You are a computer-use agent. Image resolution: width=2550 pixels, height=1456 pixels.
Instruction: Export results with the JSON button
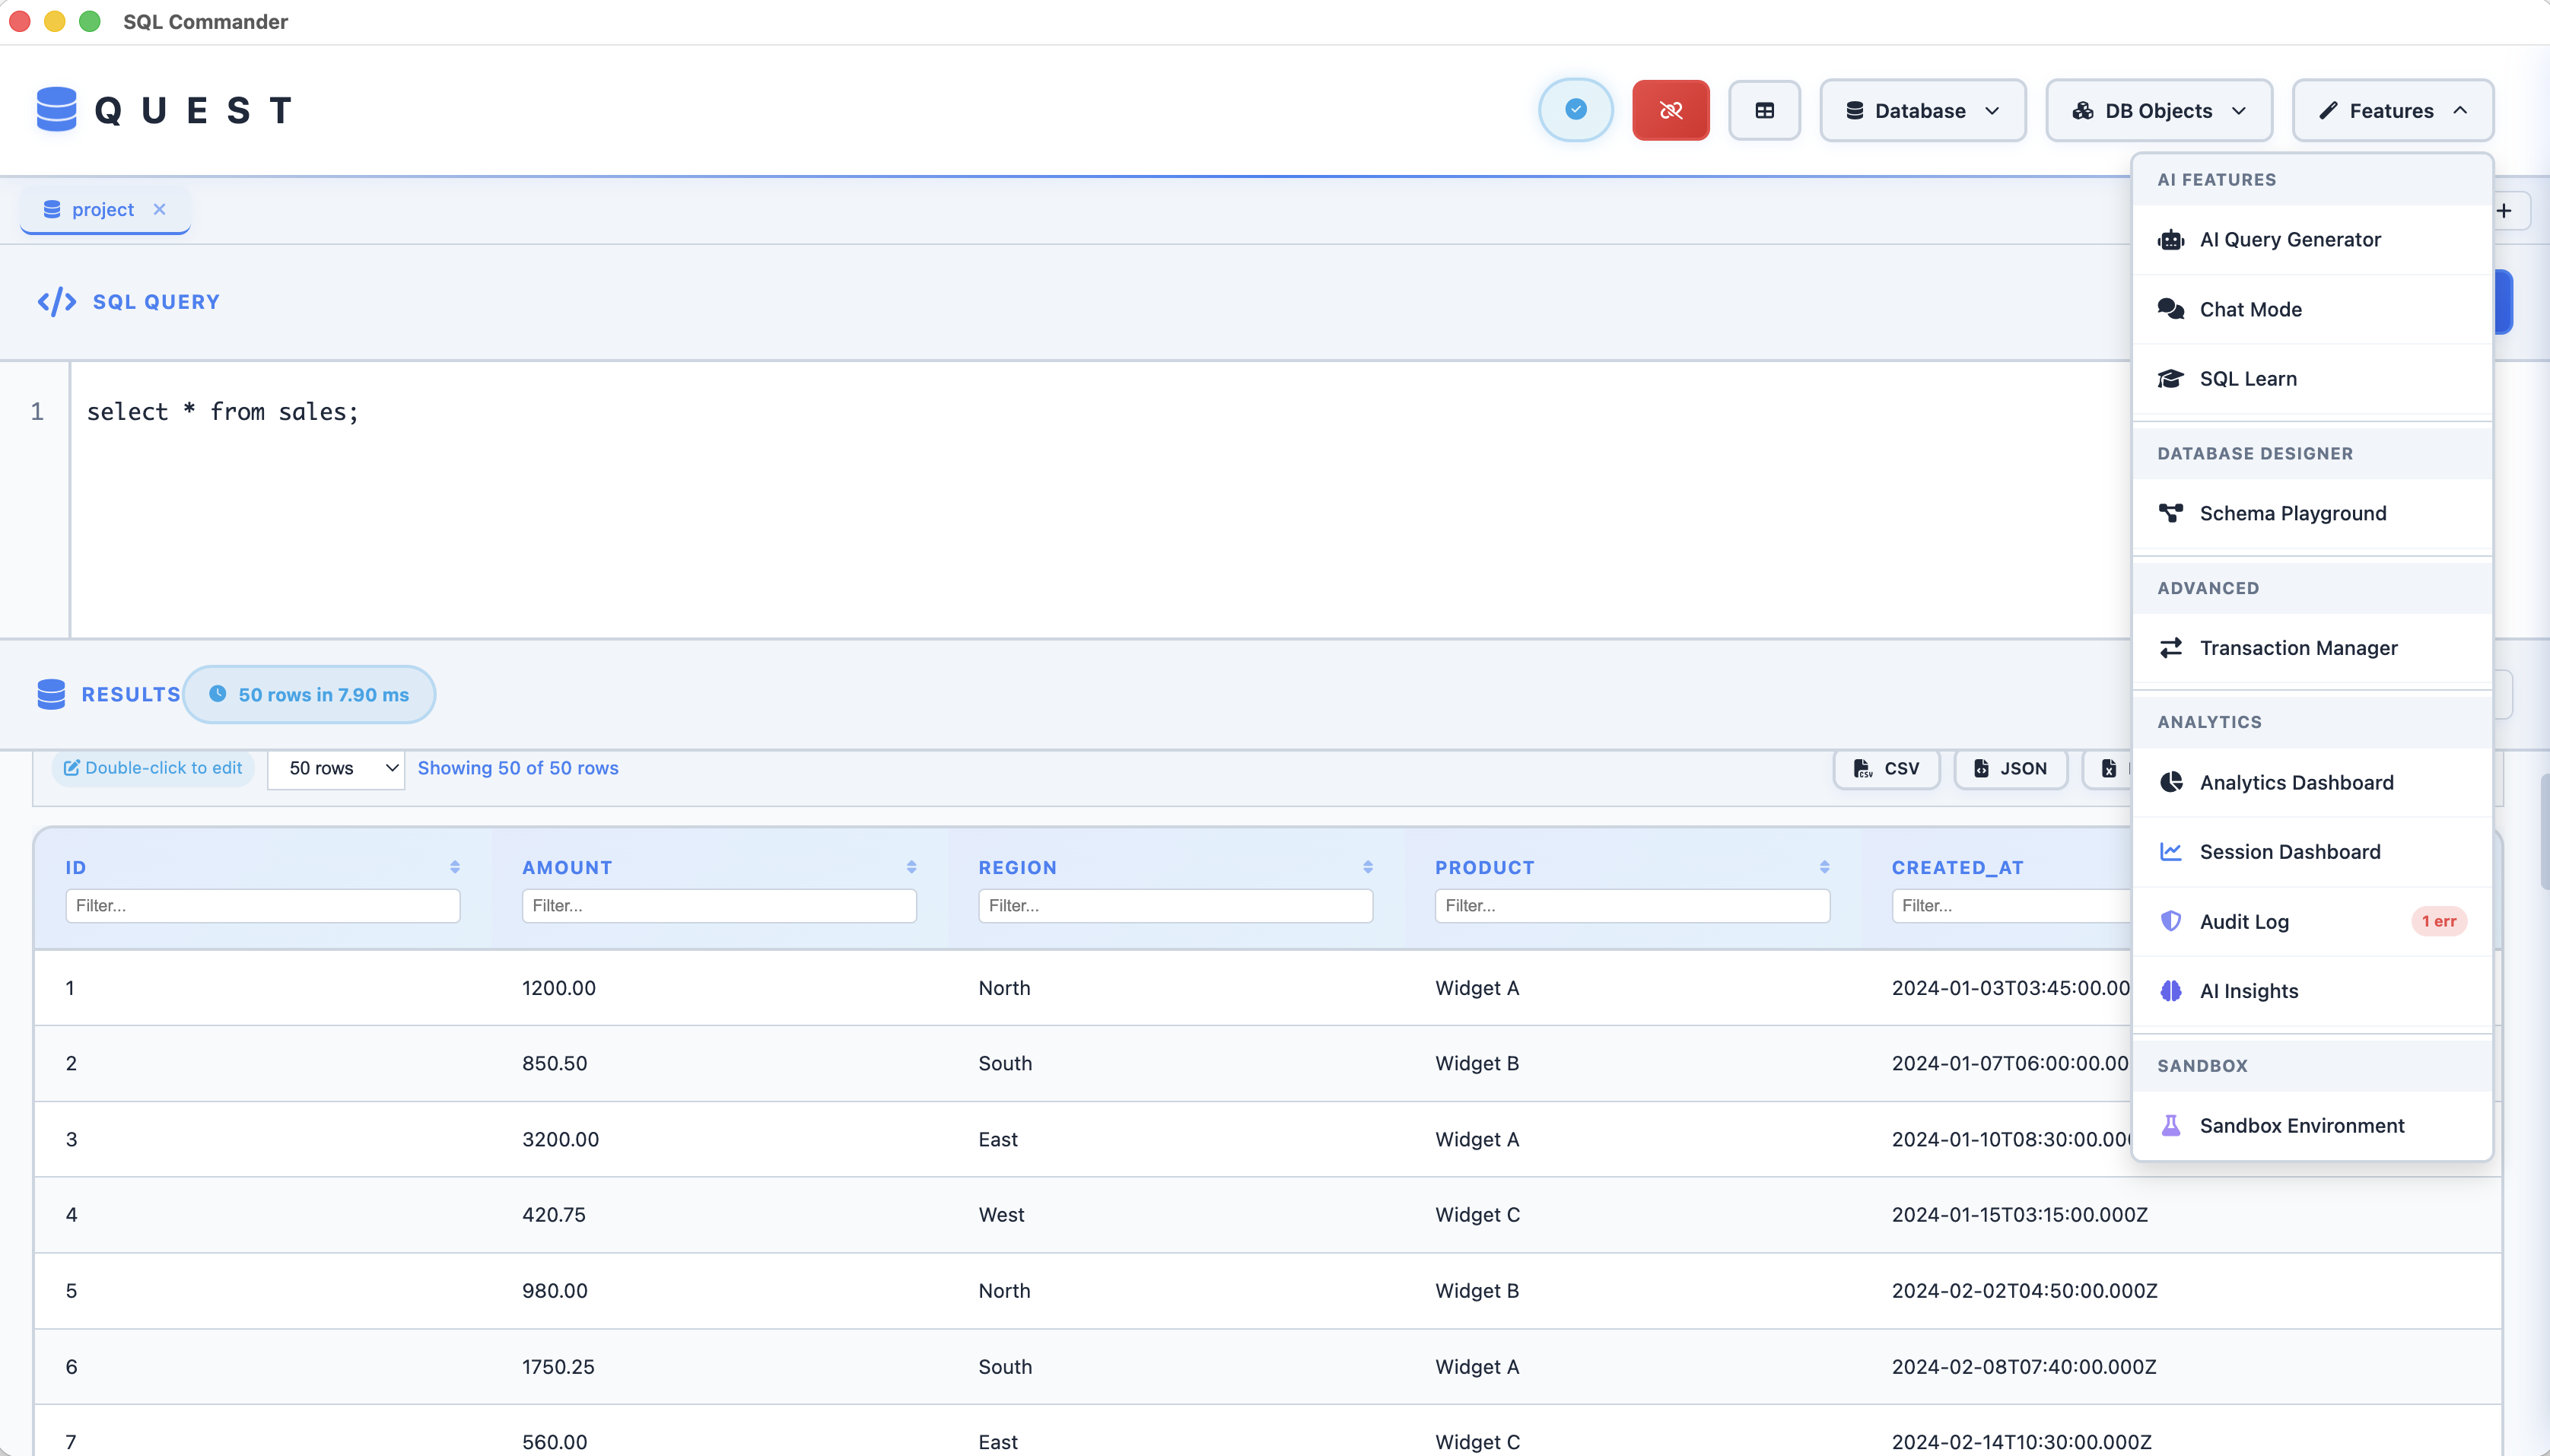click(x=2010, y=769)
